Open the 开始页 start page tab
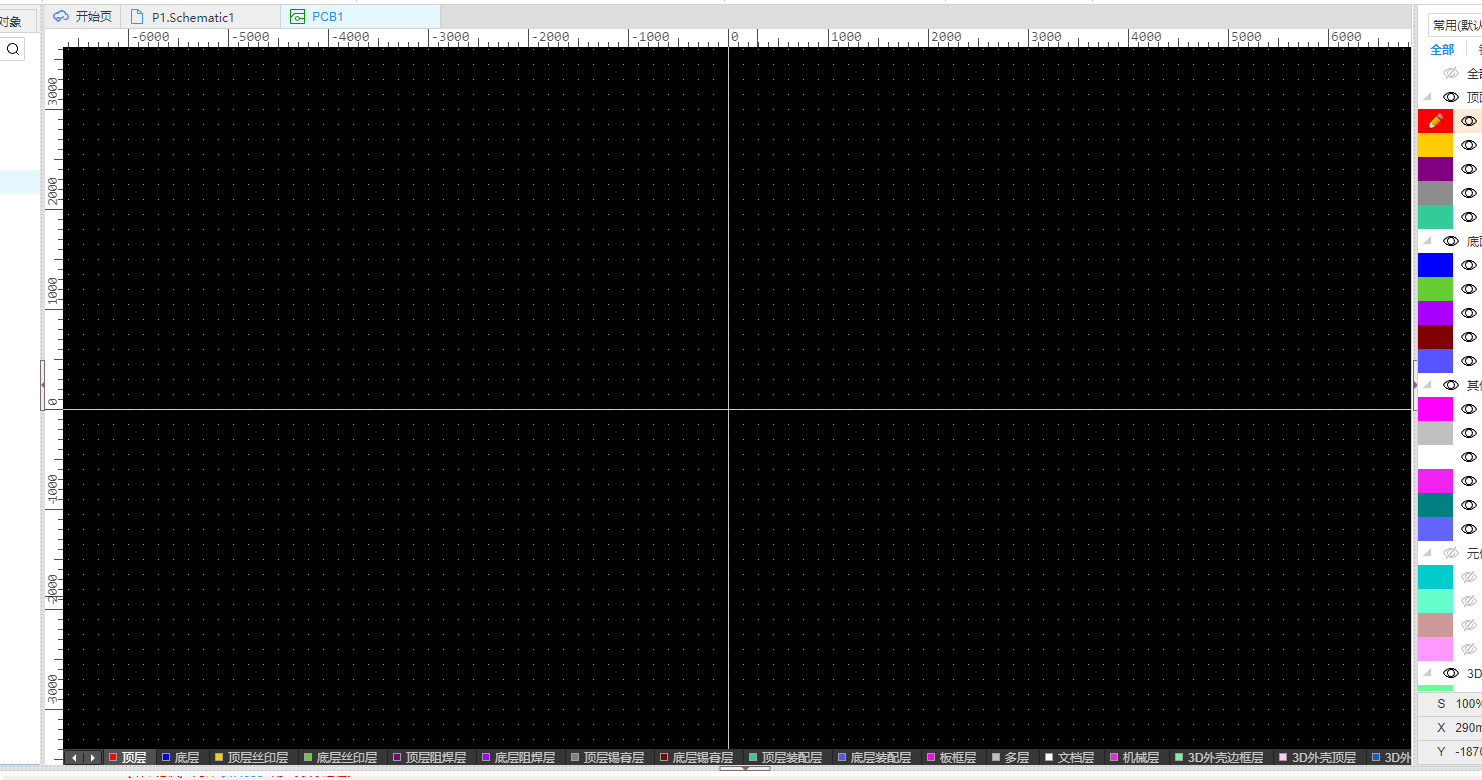 (x=84, y=16)
